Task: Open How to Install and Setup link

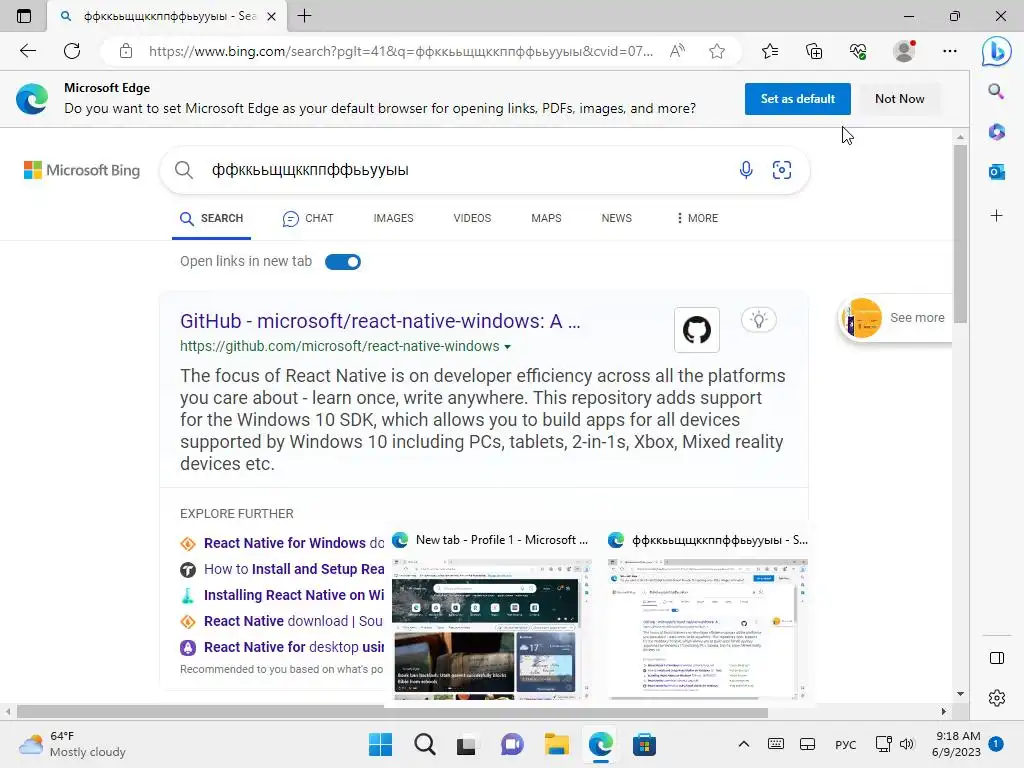Action: (294, 569)
